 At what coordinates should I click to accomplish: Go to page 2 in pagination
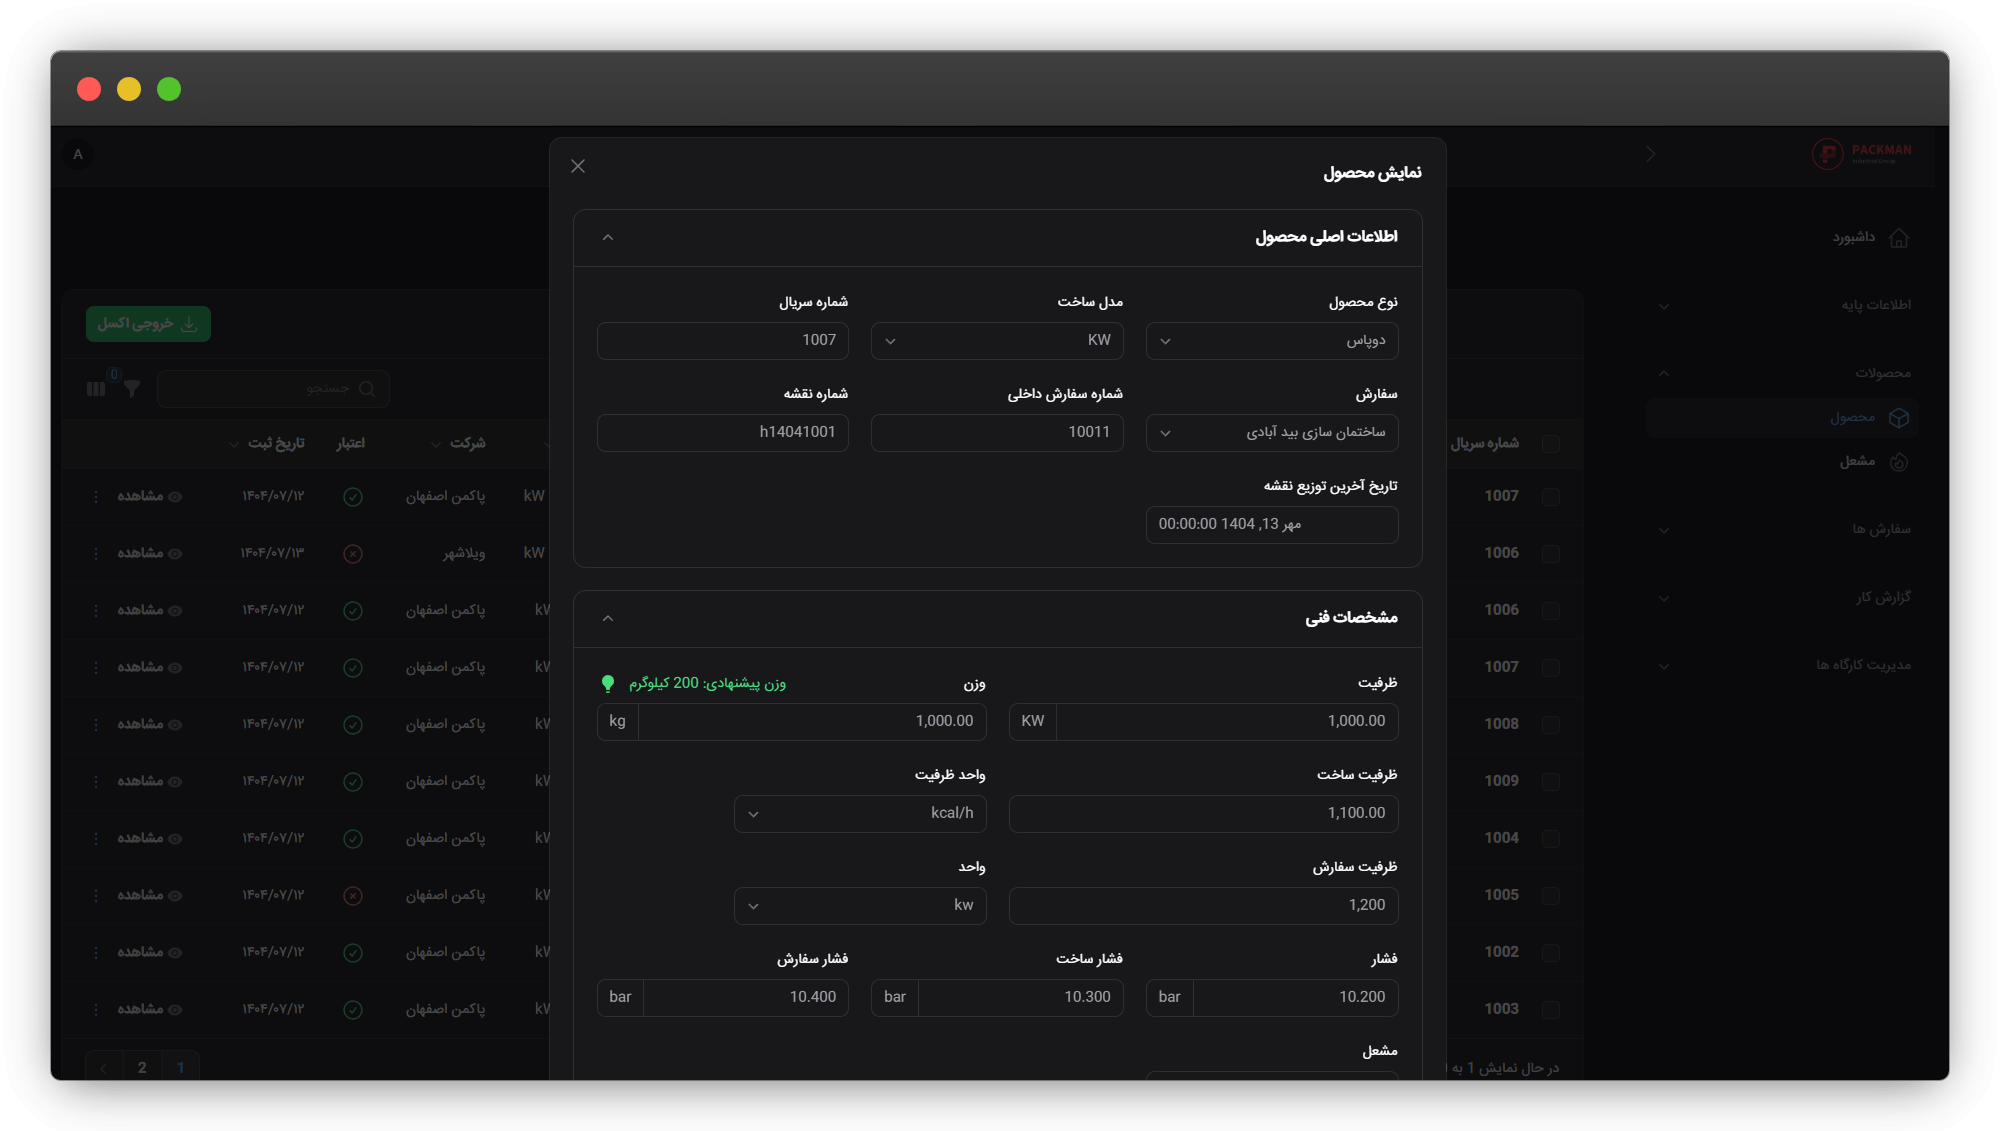(x=142, y=1067)
